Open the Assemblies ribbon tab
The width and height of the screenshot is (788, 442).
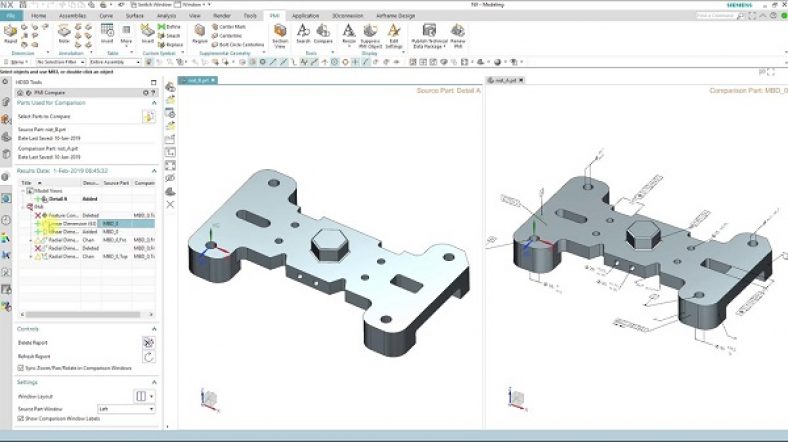click(72, 16)
